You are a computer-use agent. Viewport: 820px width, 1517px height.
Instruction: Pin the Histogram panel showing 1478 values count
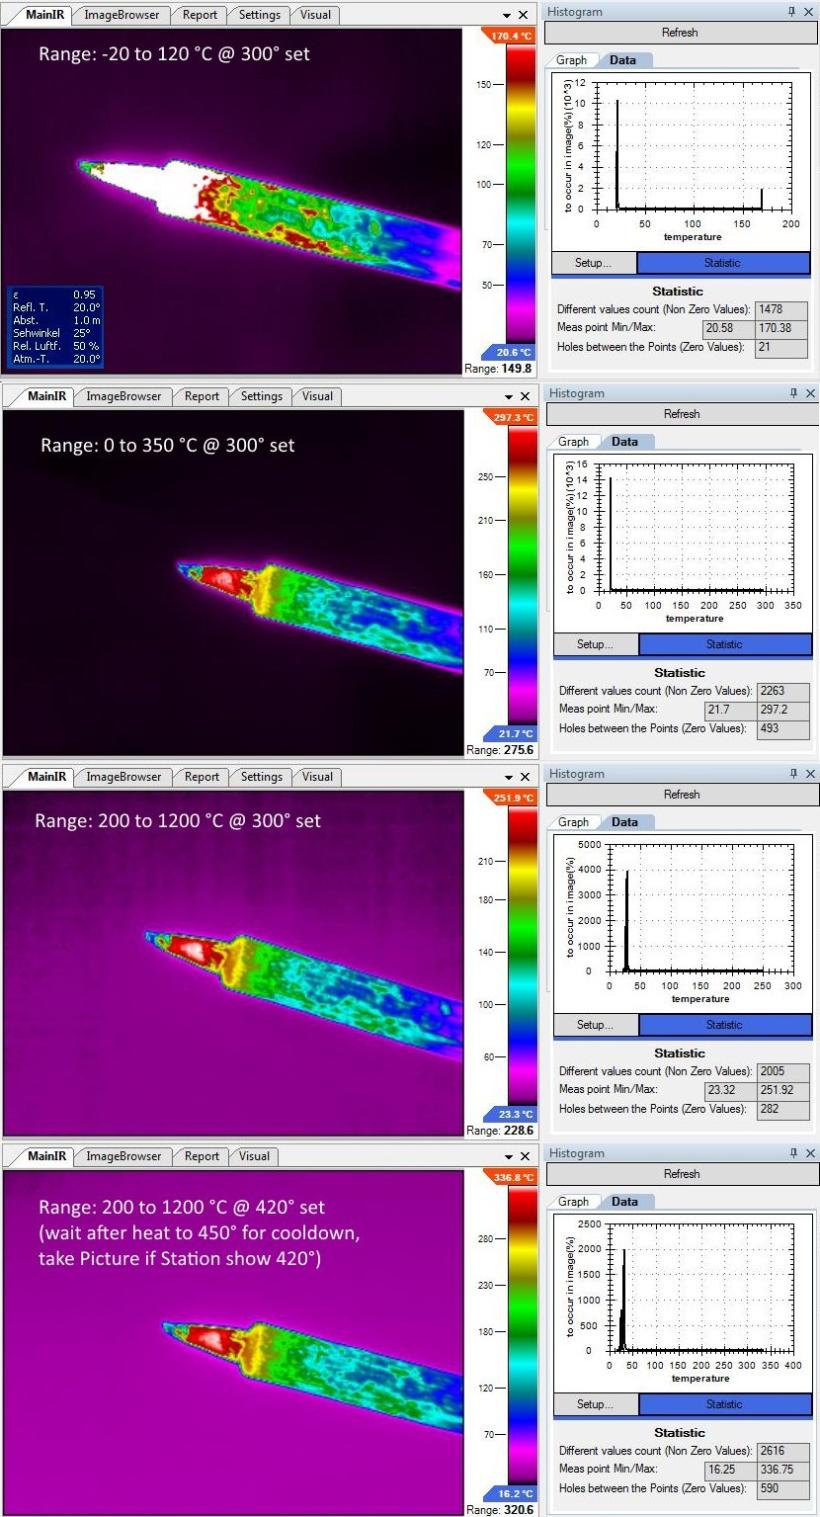[x=792, y=12]
